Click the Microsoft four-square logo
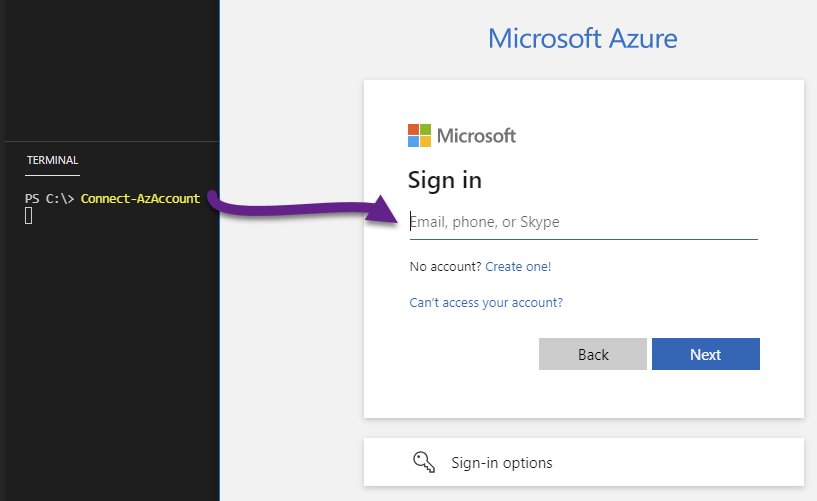This screenshot has height=501, width=817. pos(419,135)
